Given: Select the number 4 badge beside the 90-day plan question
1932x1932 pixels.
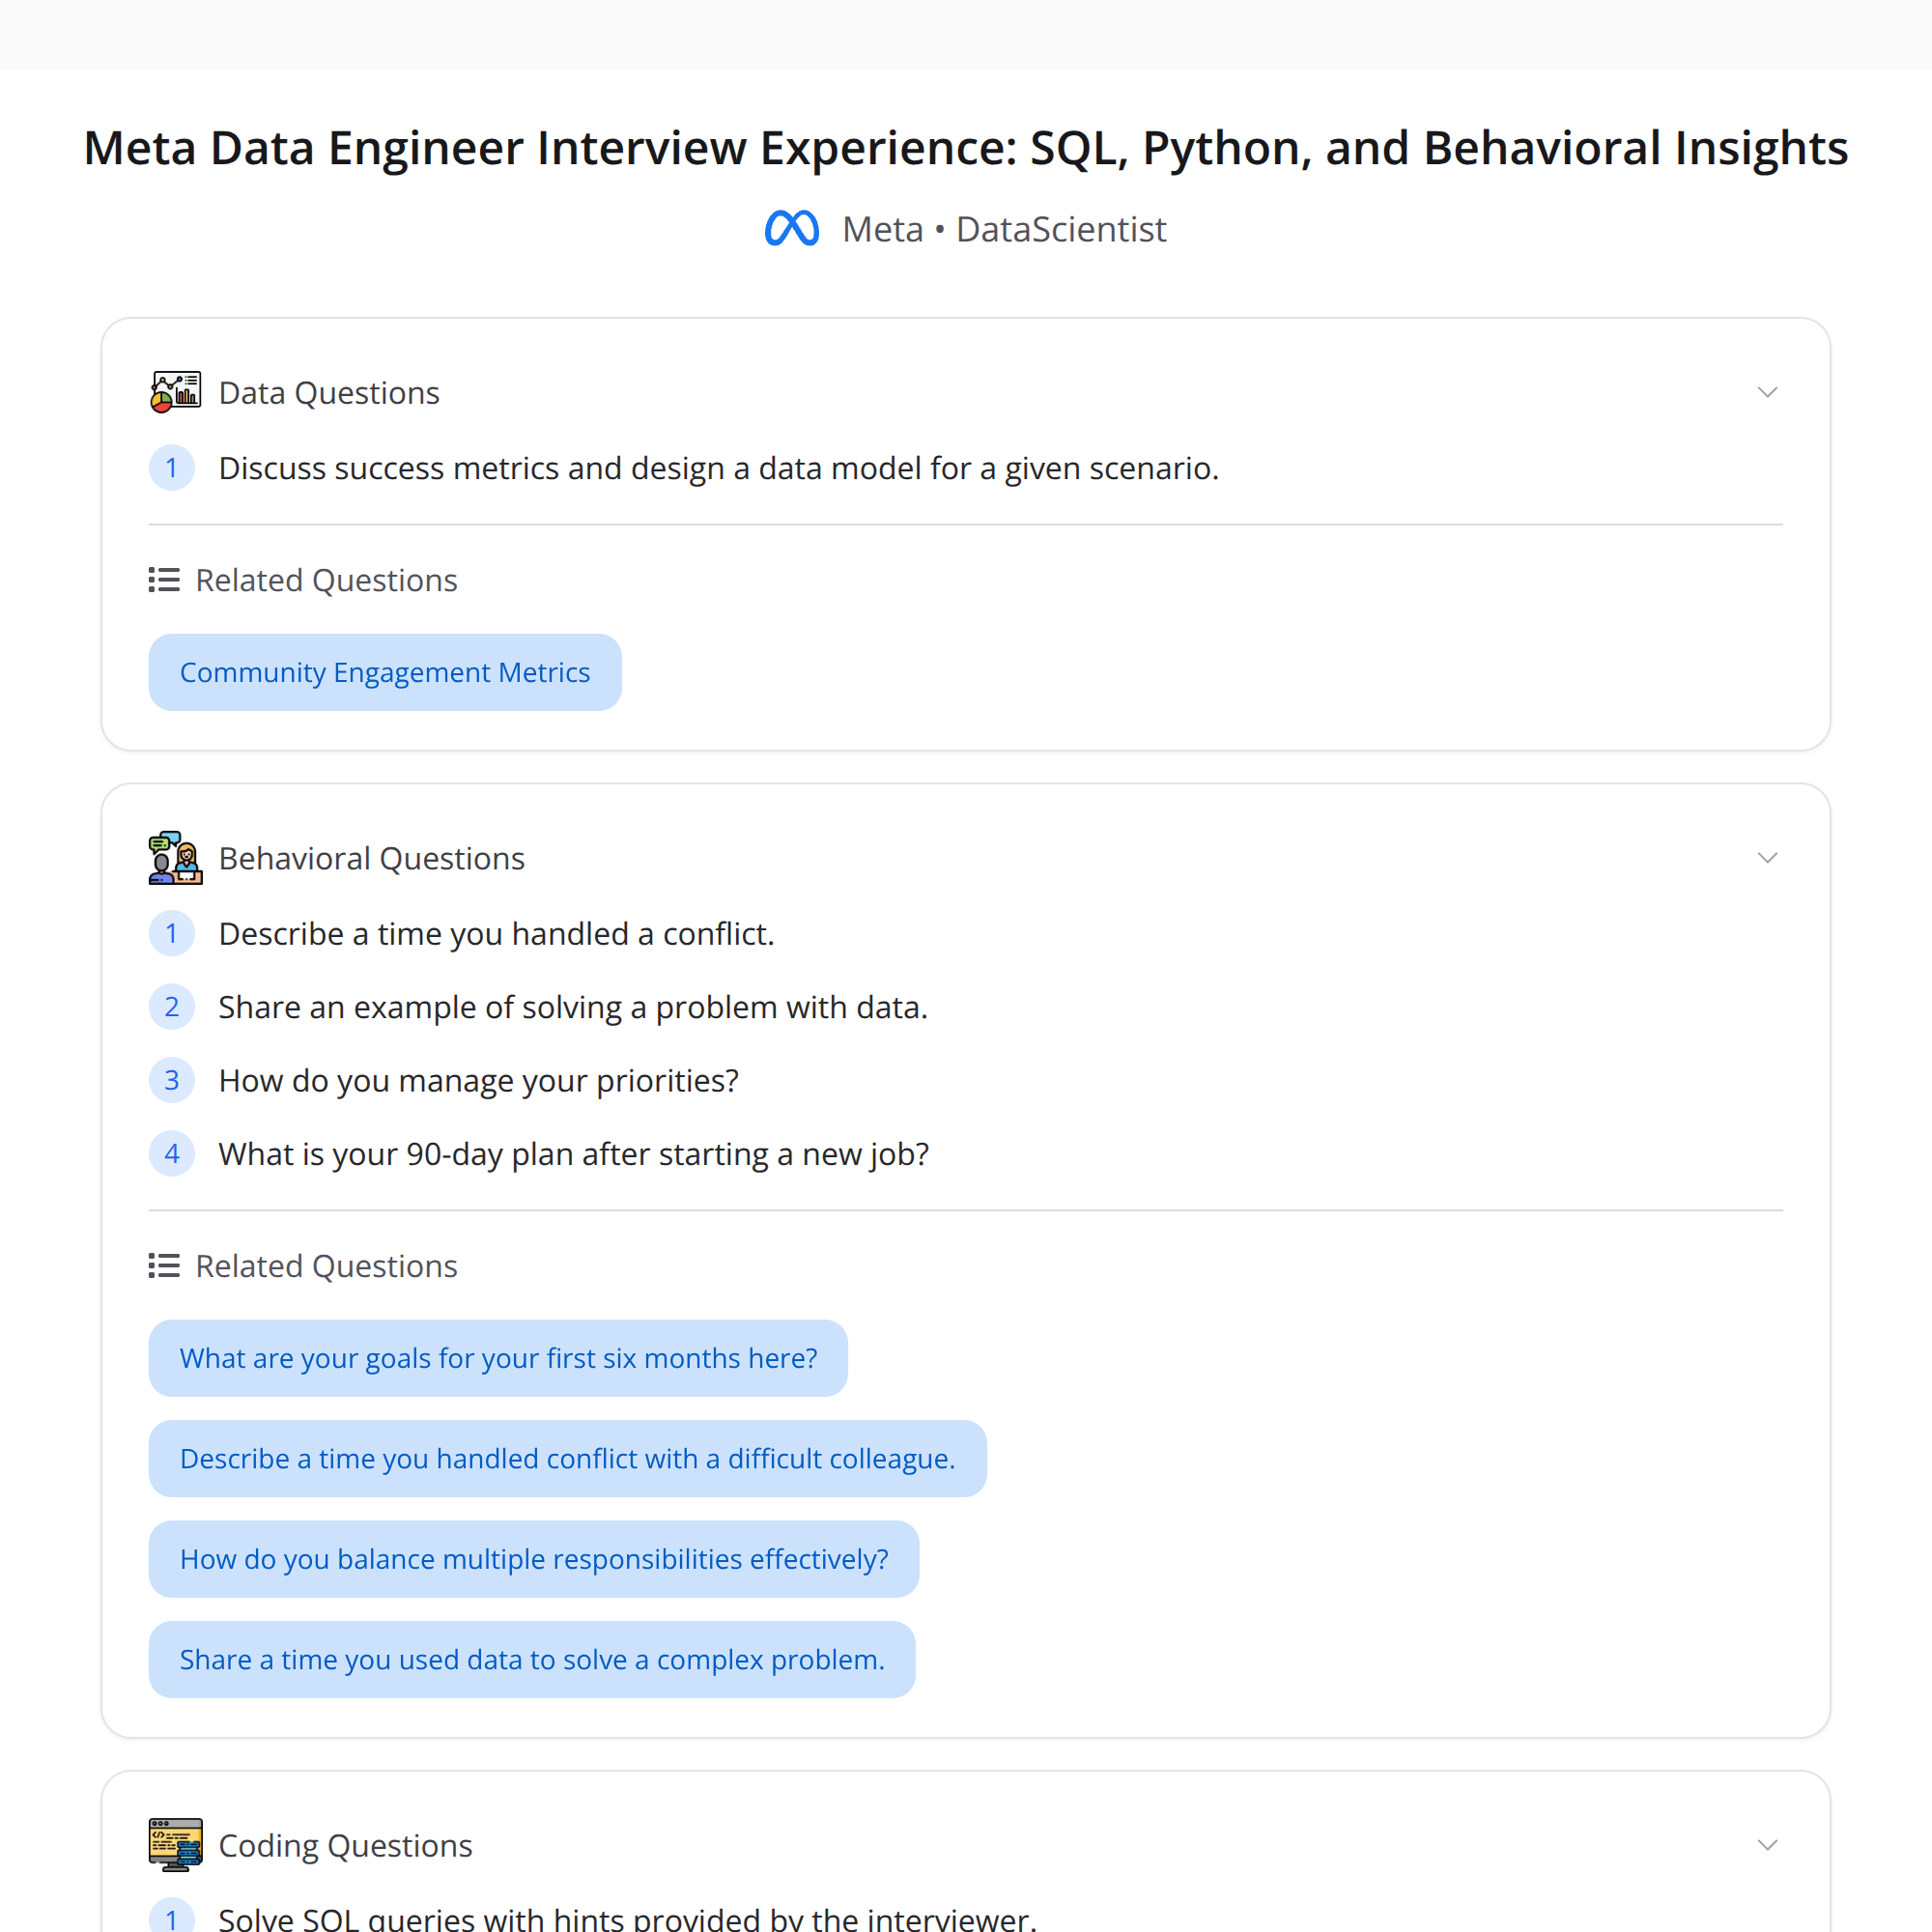Looking at the screenshot, I should (x=172, y=1153).
